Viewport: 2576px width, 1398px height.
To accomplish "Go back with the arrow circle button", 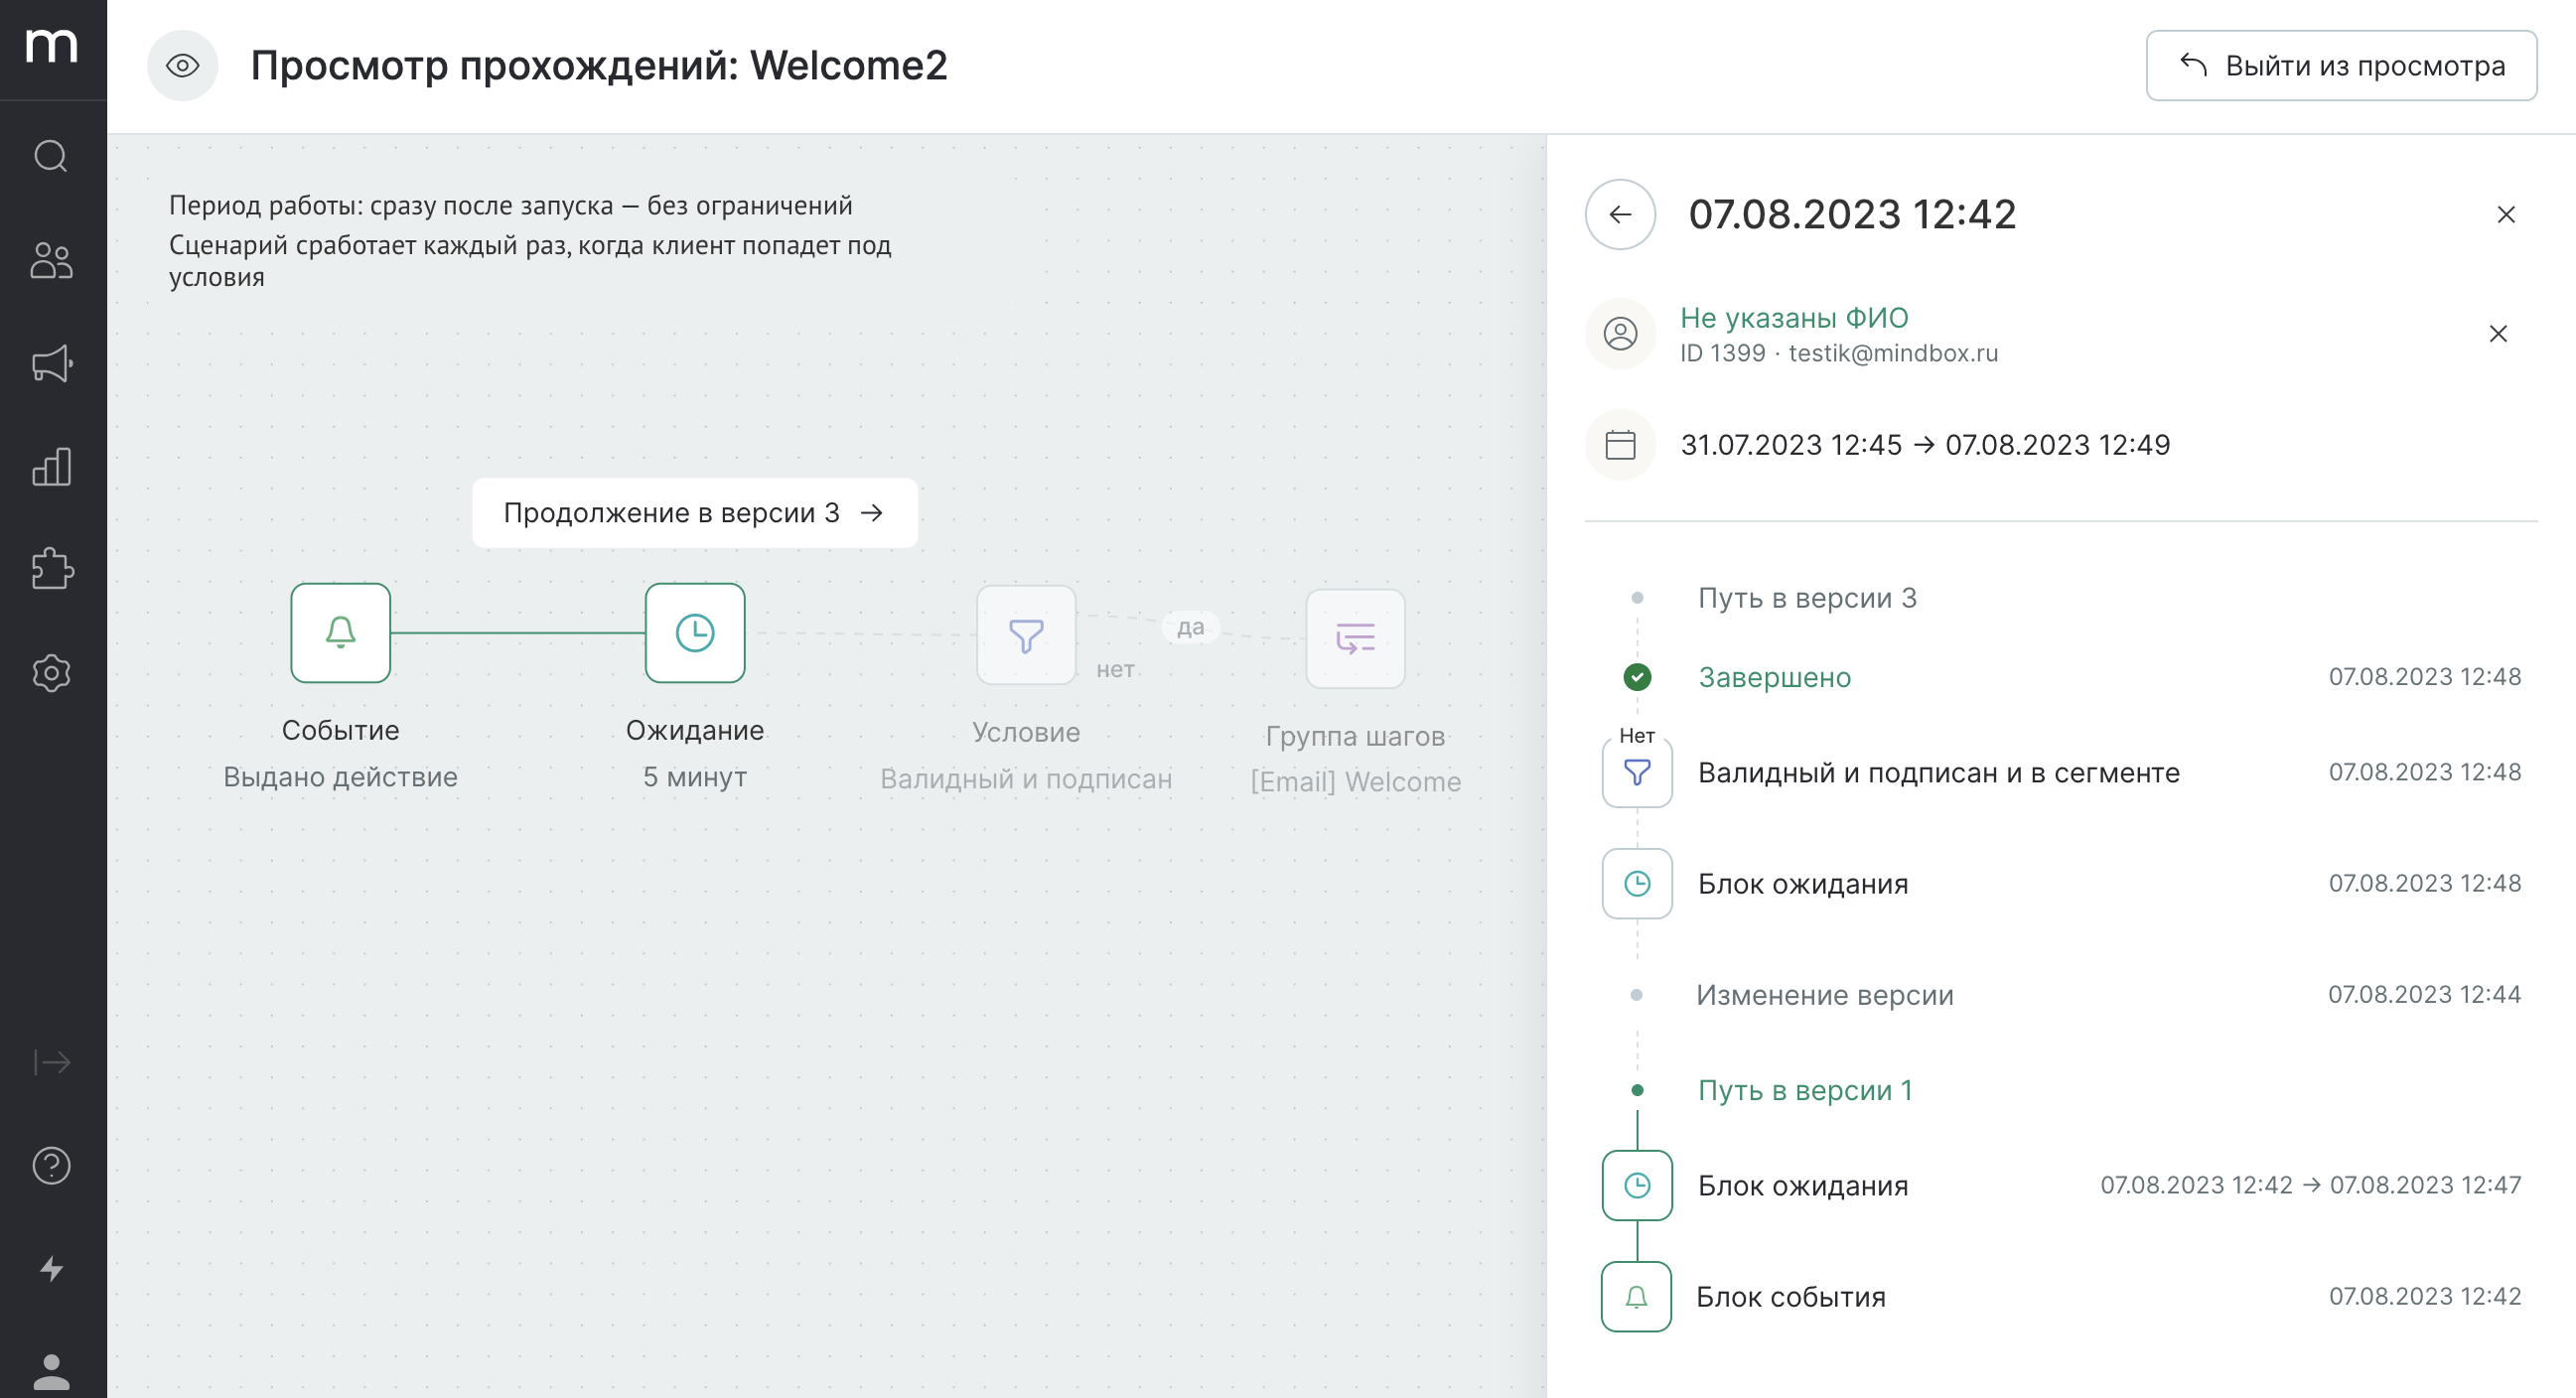I will [x=1620, y=214].
